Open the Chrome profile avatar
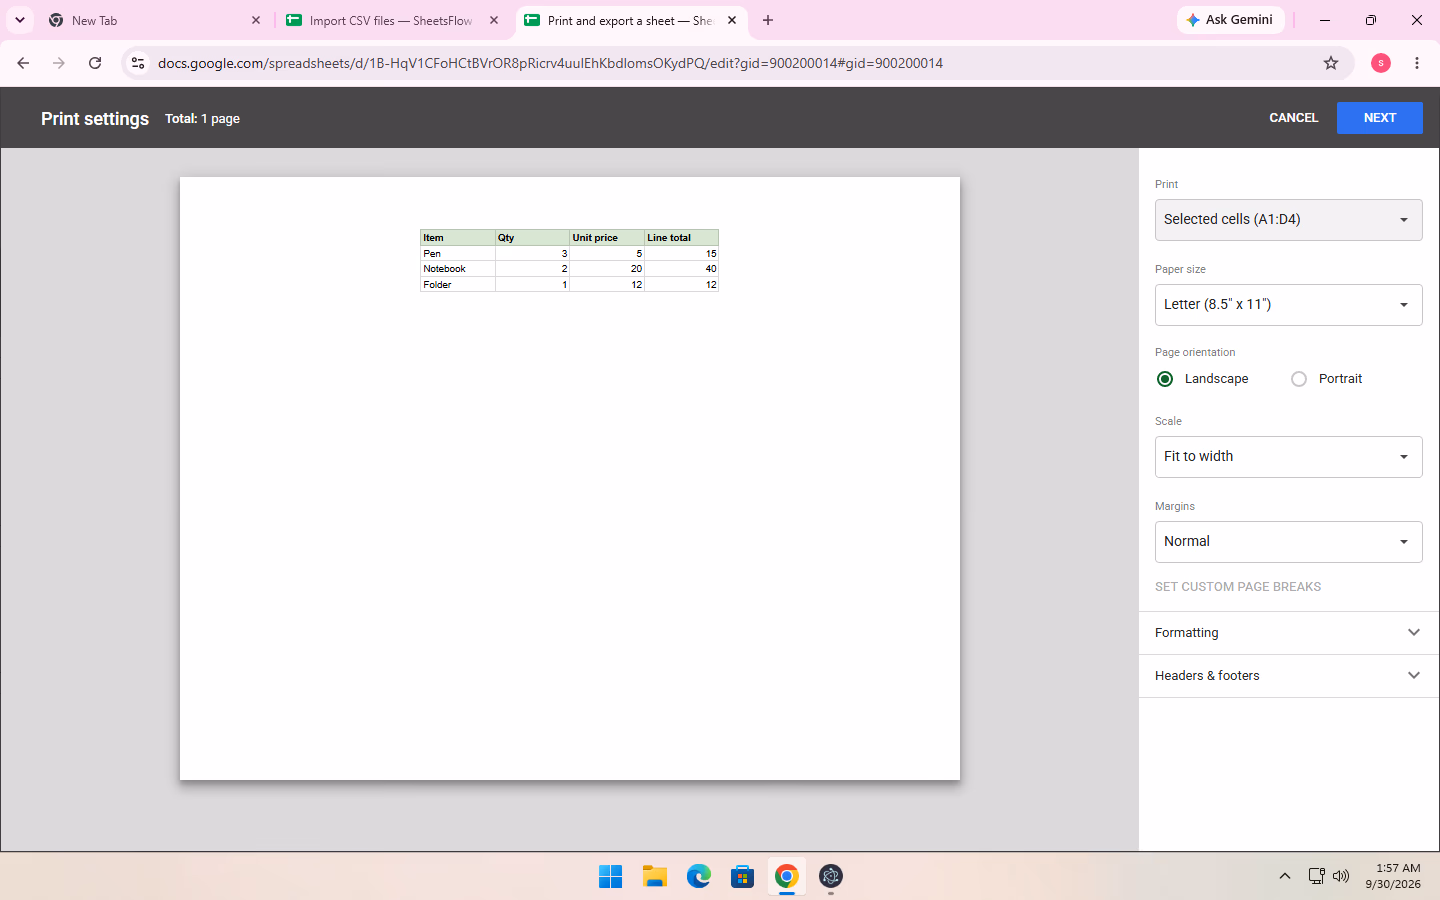This screenshot has width=1440, height=900. tap(1381, 63)
